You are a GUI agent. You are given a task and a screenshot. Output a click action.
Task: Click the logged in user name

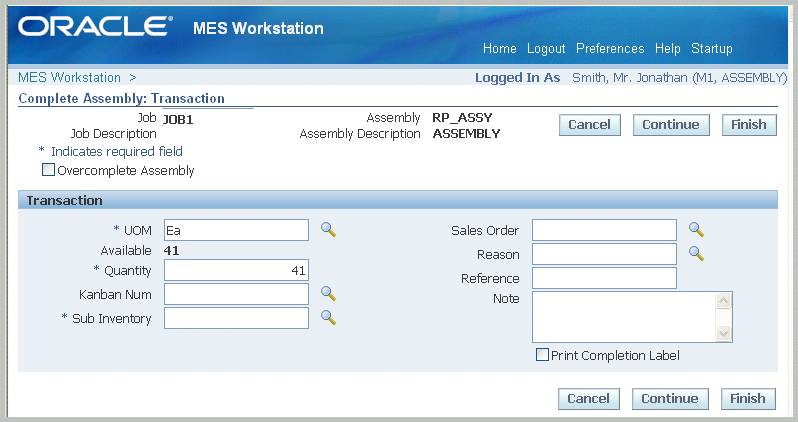pyautogui.click(x=679, y=77)
